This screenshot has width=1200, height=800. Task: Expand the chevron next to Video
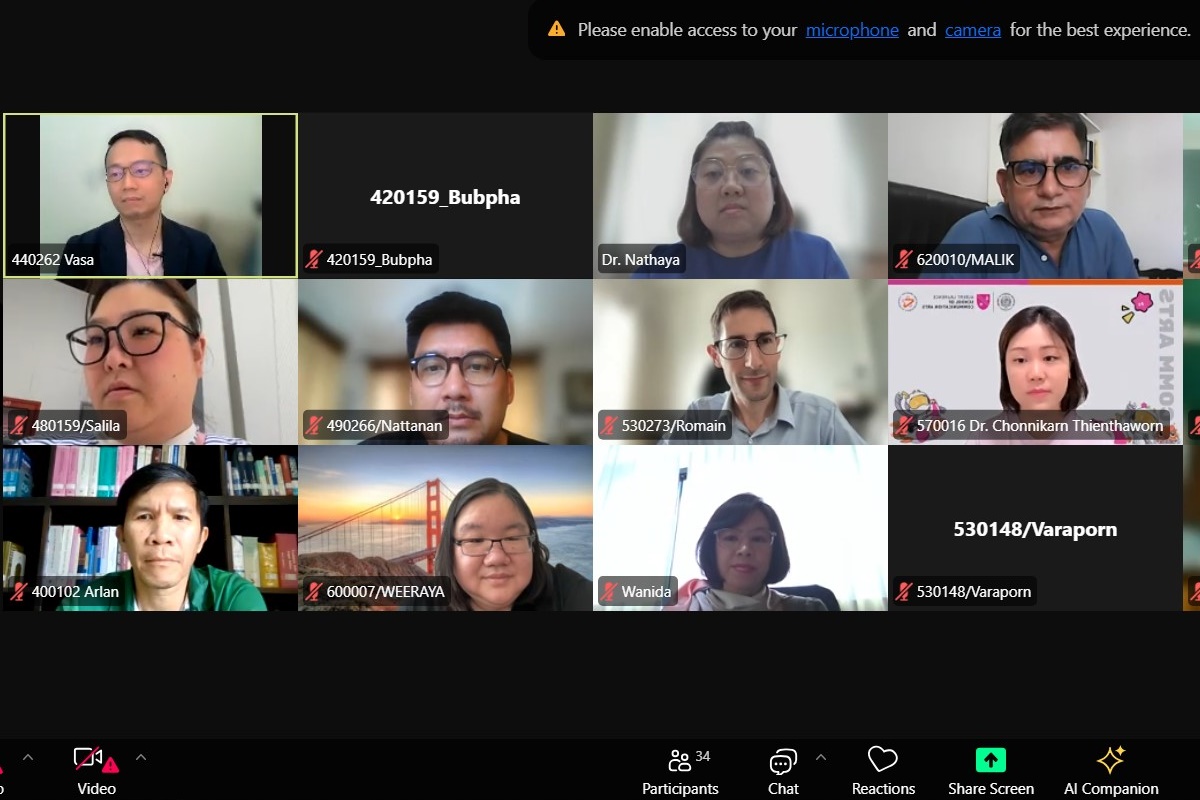(x=141, y=757)
